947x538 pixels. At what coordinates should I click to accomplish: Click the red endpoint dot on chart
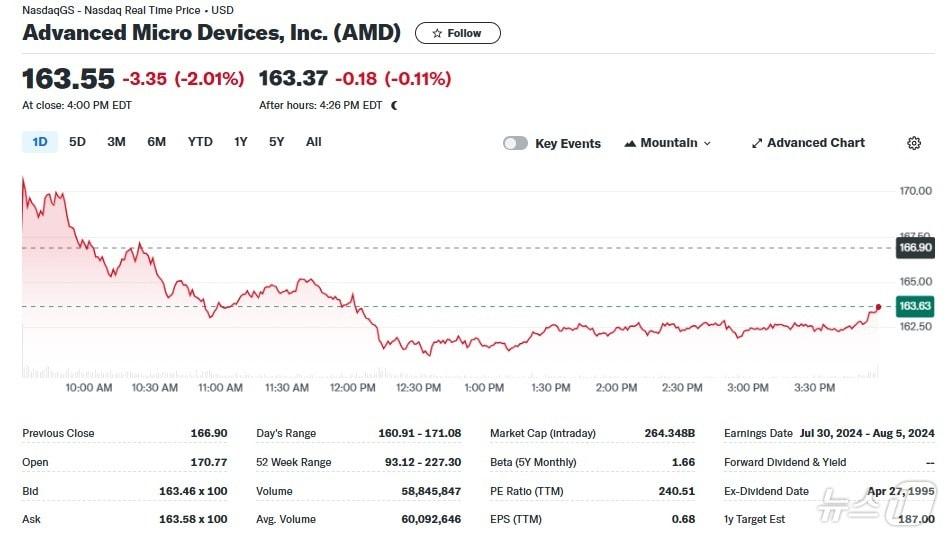(878, 307)
